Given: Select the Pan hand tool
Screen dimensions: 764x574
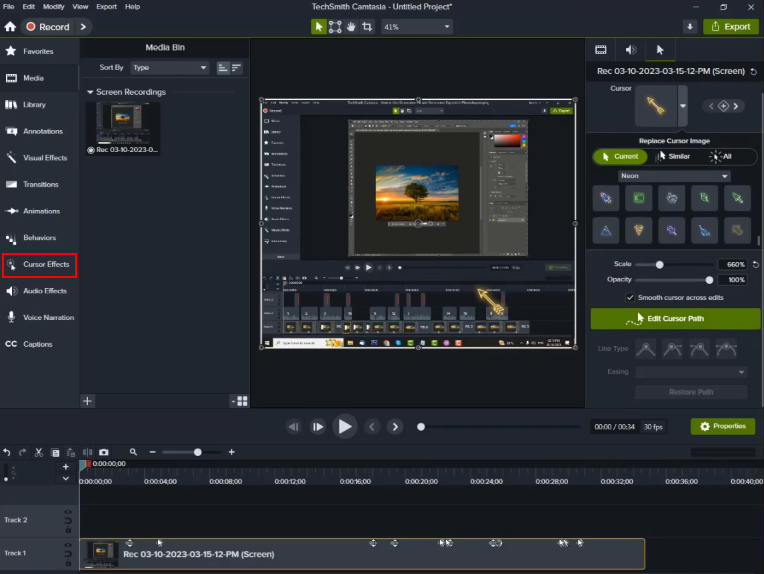Looking at the screenshot, I should coord(352,27).
